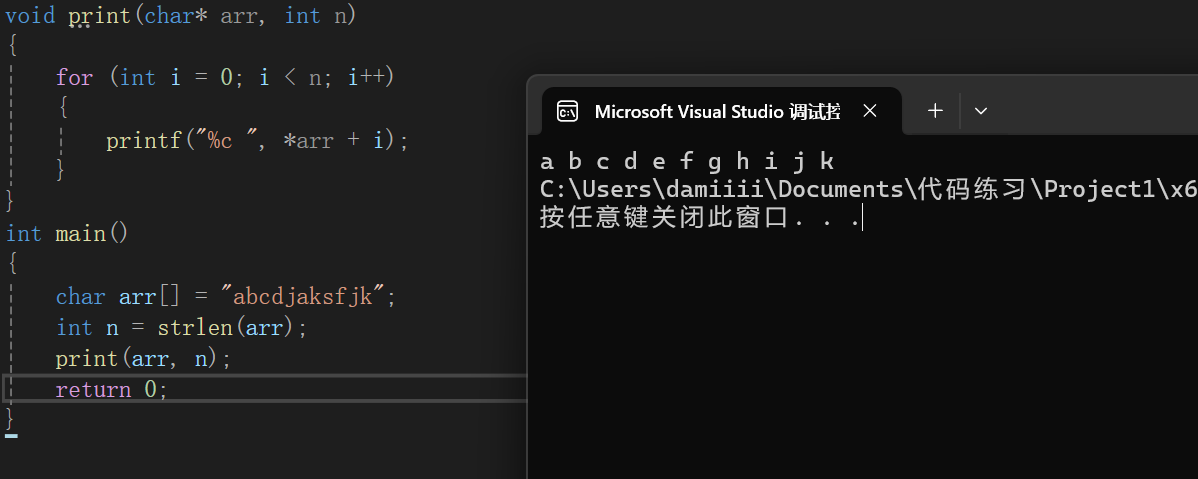Screen dimensions: 1198x479
Task: Expand the terminal profile dropdown chevron
Action: click(981, 111)
